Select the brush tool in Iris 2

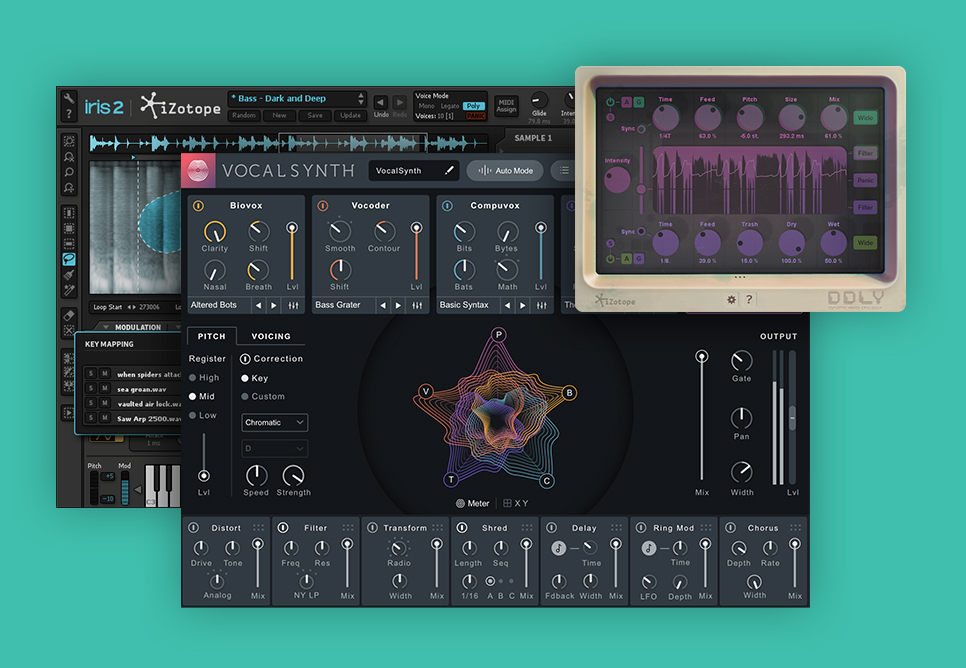69,275
